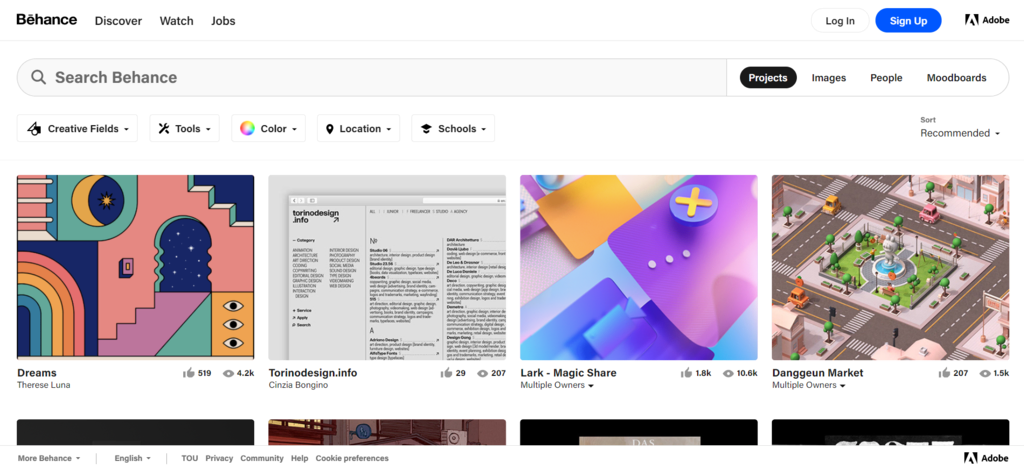Viewport: 1024px width, 468px height.
Task: Click the views eye icon for Torinodesign.info
Action: 482,373
